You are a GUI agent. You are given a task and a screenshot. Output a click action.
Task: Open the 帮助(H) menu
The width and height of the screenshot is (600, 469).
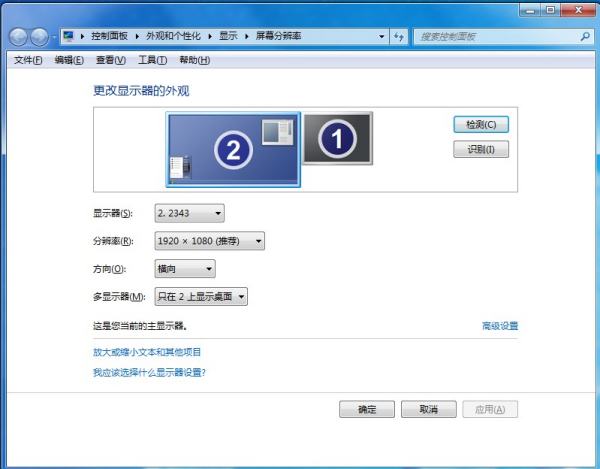[194, 60]
